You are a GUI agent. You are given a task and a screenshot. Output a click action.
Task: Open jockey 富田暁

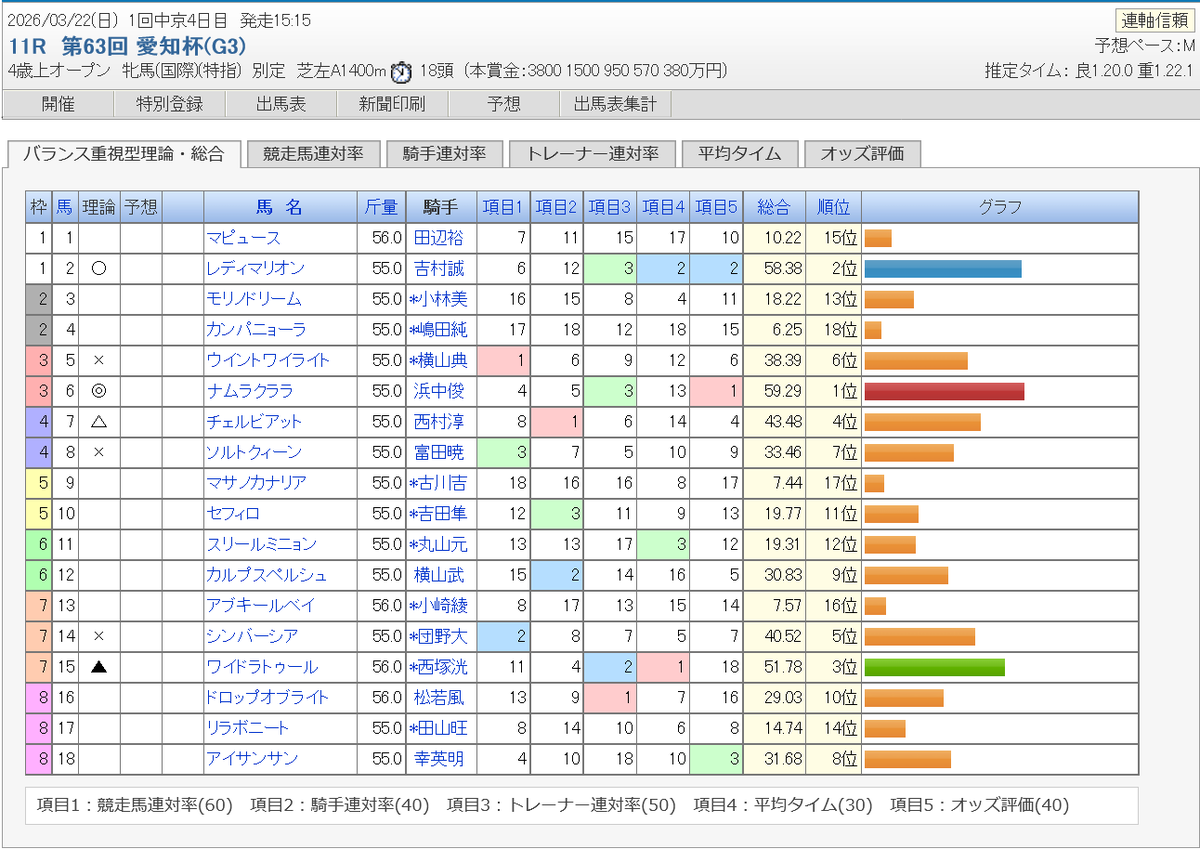point(439,452)
